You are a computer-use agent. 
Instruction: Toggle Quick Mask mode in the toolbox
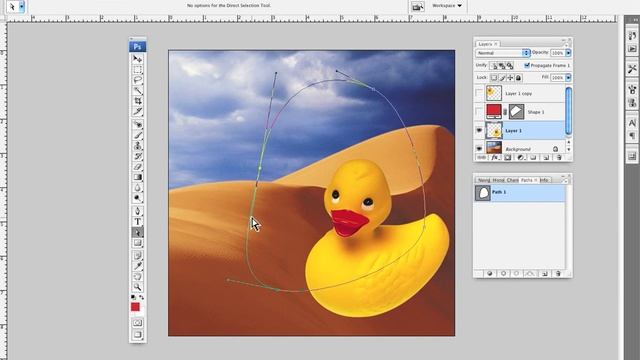tap(138, 323)
